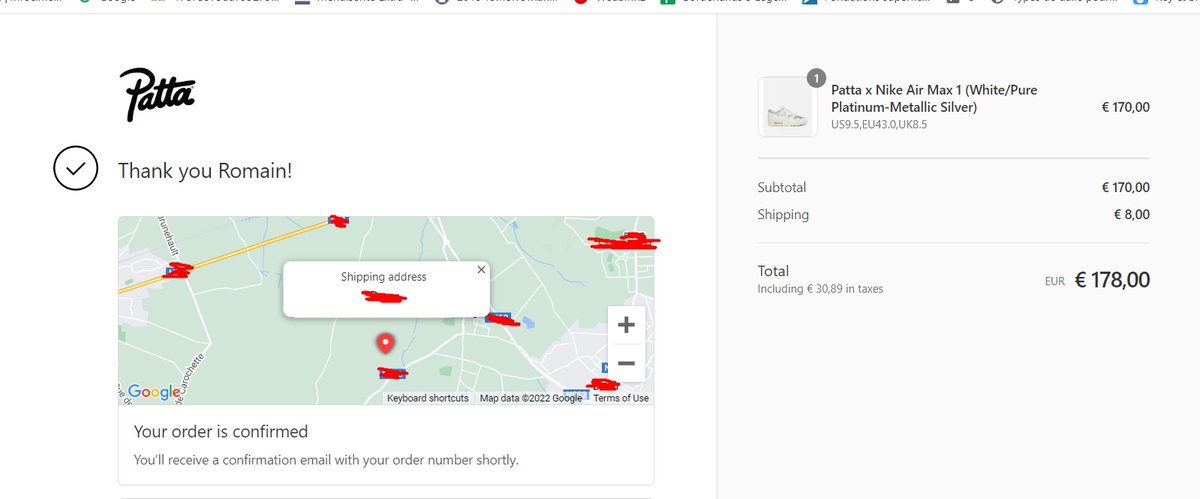The image size is (1200, 499).
Task: Click the product price € 170,00
Action: pyautogui.click(x=1126, y=107)
